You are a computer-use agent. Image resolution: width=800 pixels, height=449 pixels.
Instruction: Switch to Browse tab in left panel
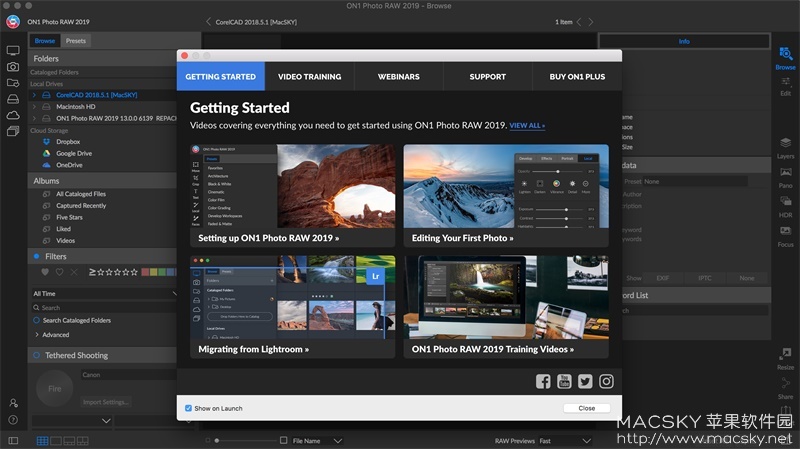tap(45, 41)
